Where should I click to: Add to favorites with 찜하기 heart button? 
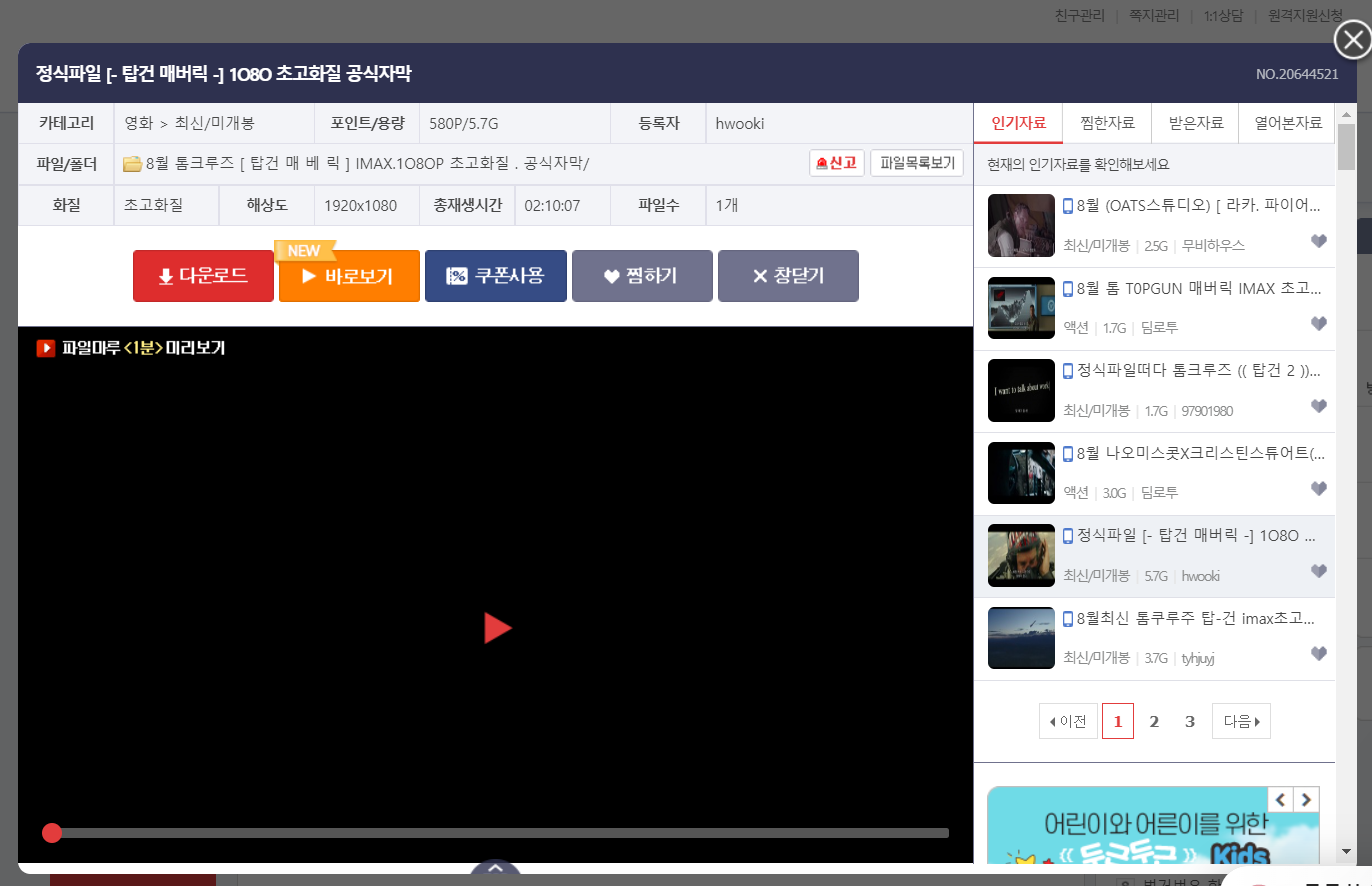[x=641, y=276]
